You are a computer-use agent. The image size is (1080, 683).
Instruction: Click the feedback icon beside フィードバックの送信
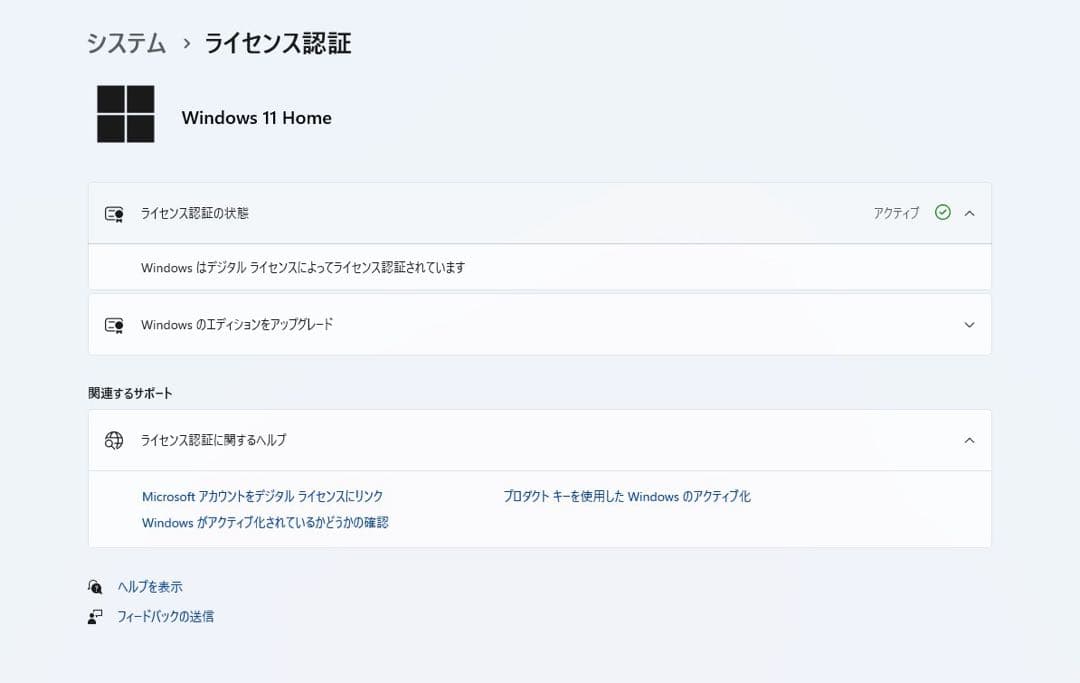[x=95, y=616]
